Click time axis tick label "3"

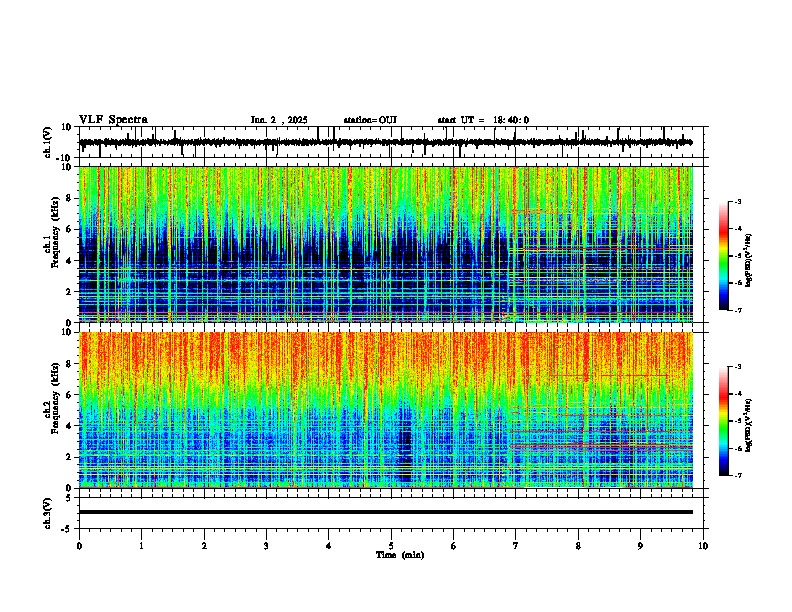click(x=266, y=546)
